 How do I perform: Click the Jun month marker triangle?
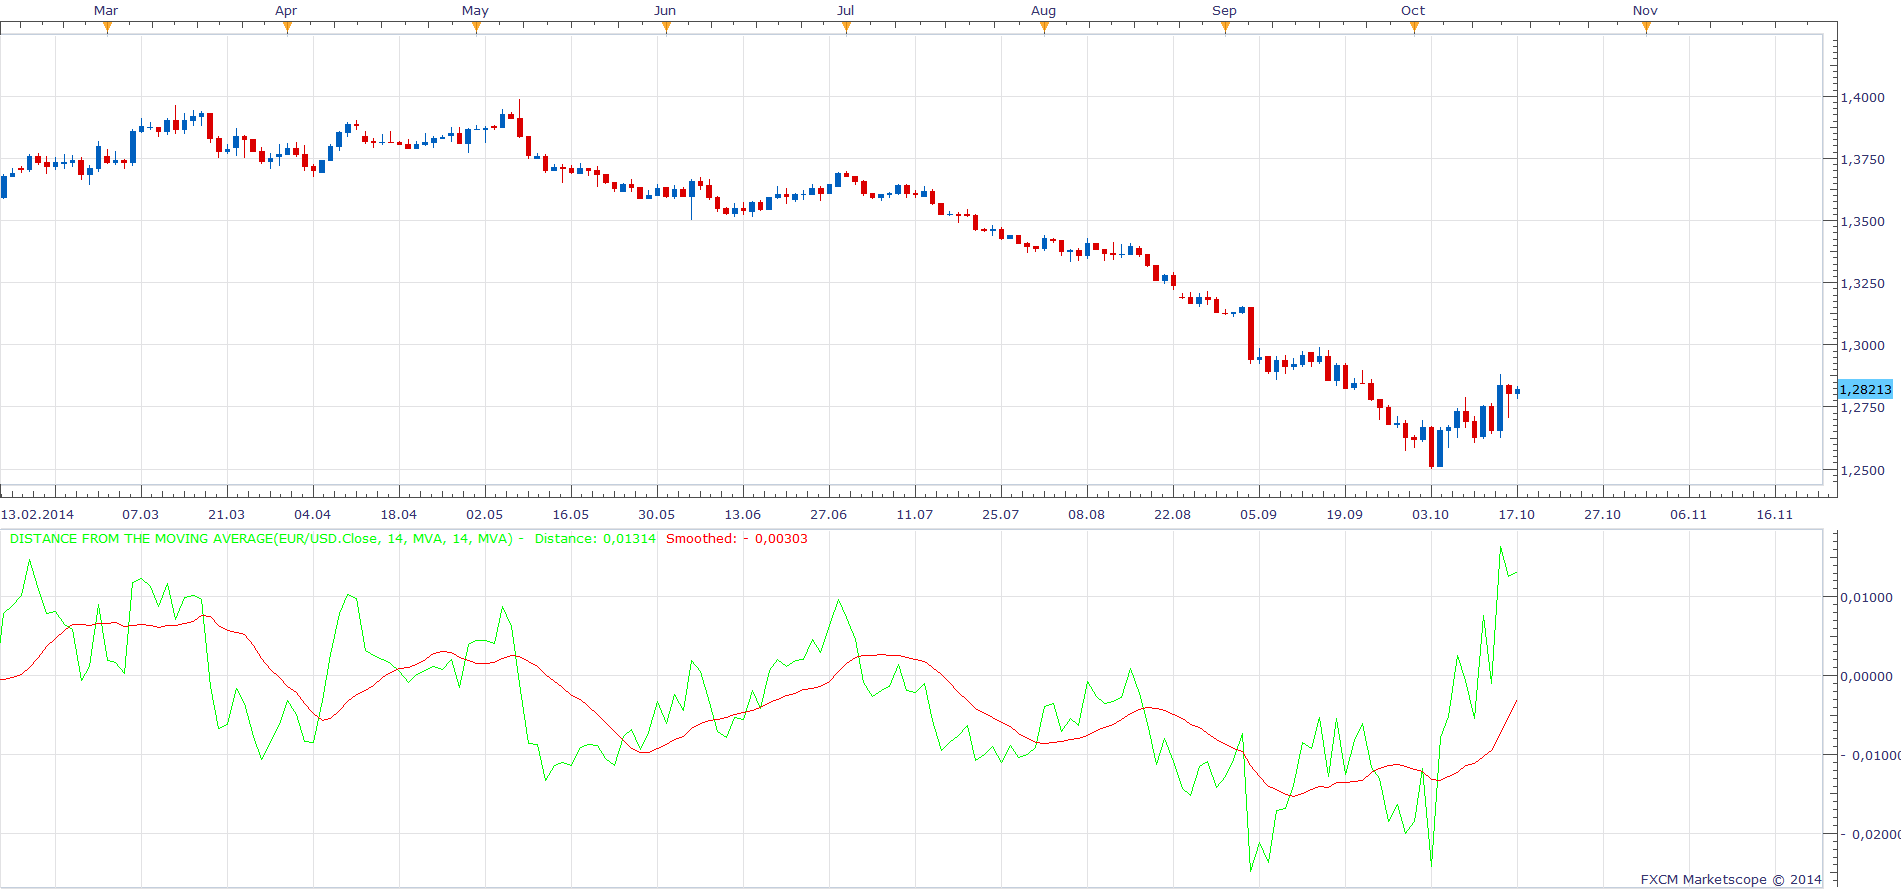[666, 27]
